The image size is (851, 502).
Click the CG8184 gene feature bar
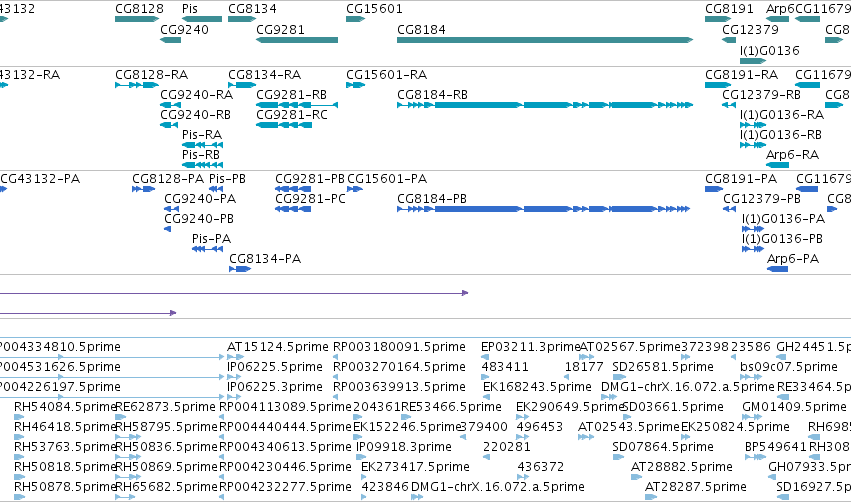coord(545,40)
